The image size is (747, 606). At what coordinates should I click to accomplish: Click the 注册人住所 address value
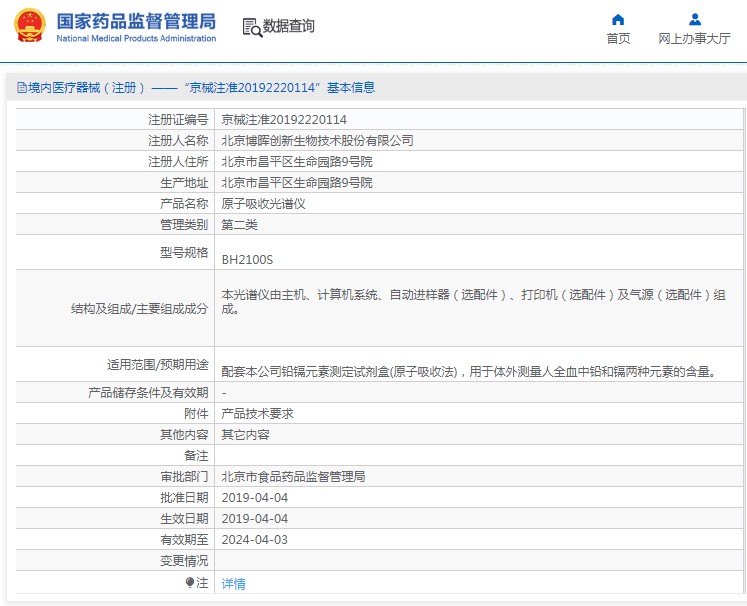point(297,162)
